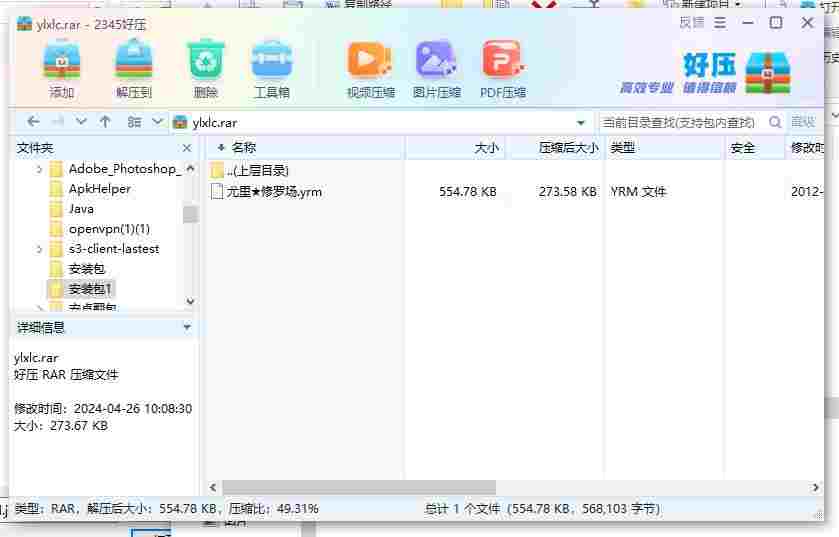This screenshot has width=839, height=537.
Task: Click the horizontal scrollbar right arrow
Action: 815,487
